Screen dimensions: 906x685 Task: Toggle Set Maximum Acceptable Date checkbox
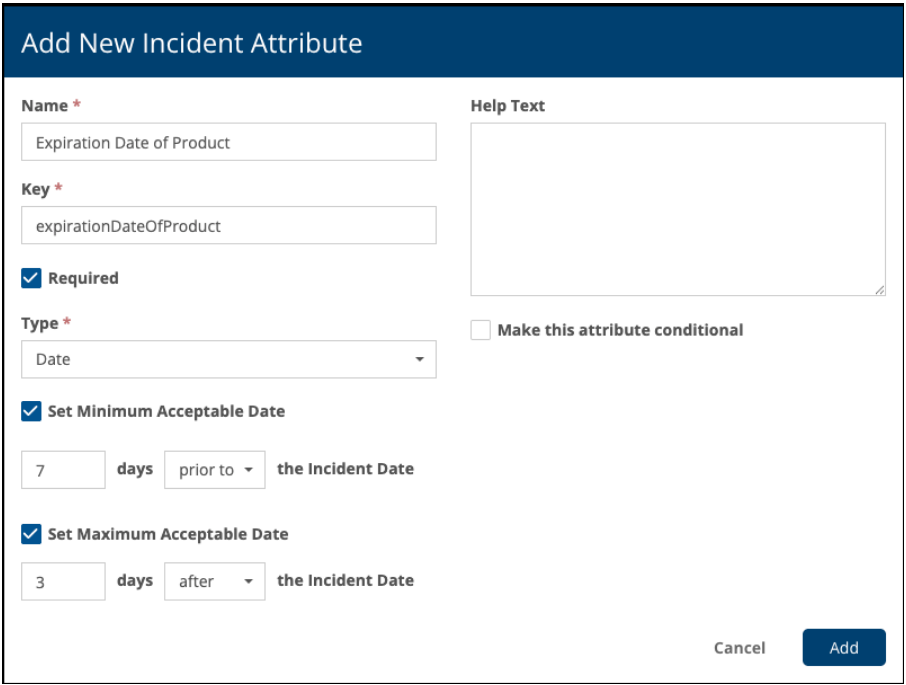[31, 534]
